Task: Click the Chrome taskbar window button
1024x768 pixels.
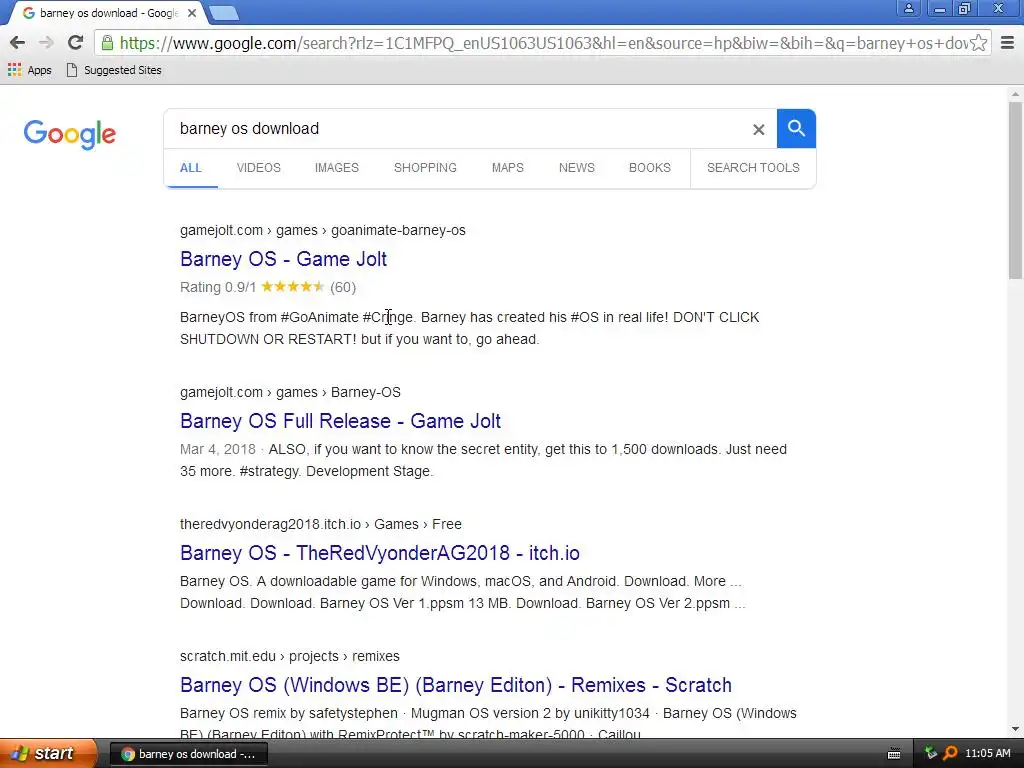Action: (x=189, y=754)
